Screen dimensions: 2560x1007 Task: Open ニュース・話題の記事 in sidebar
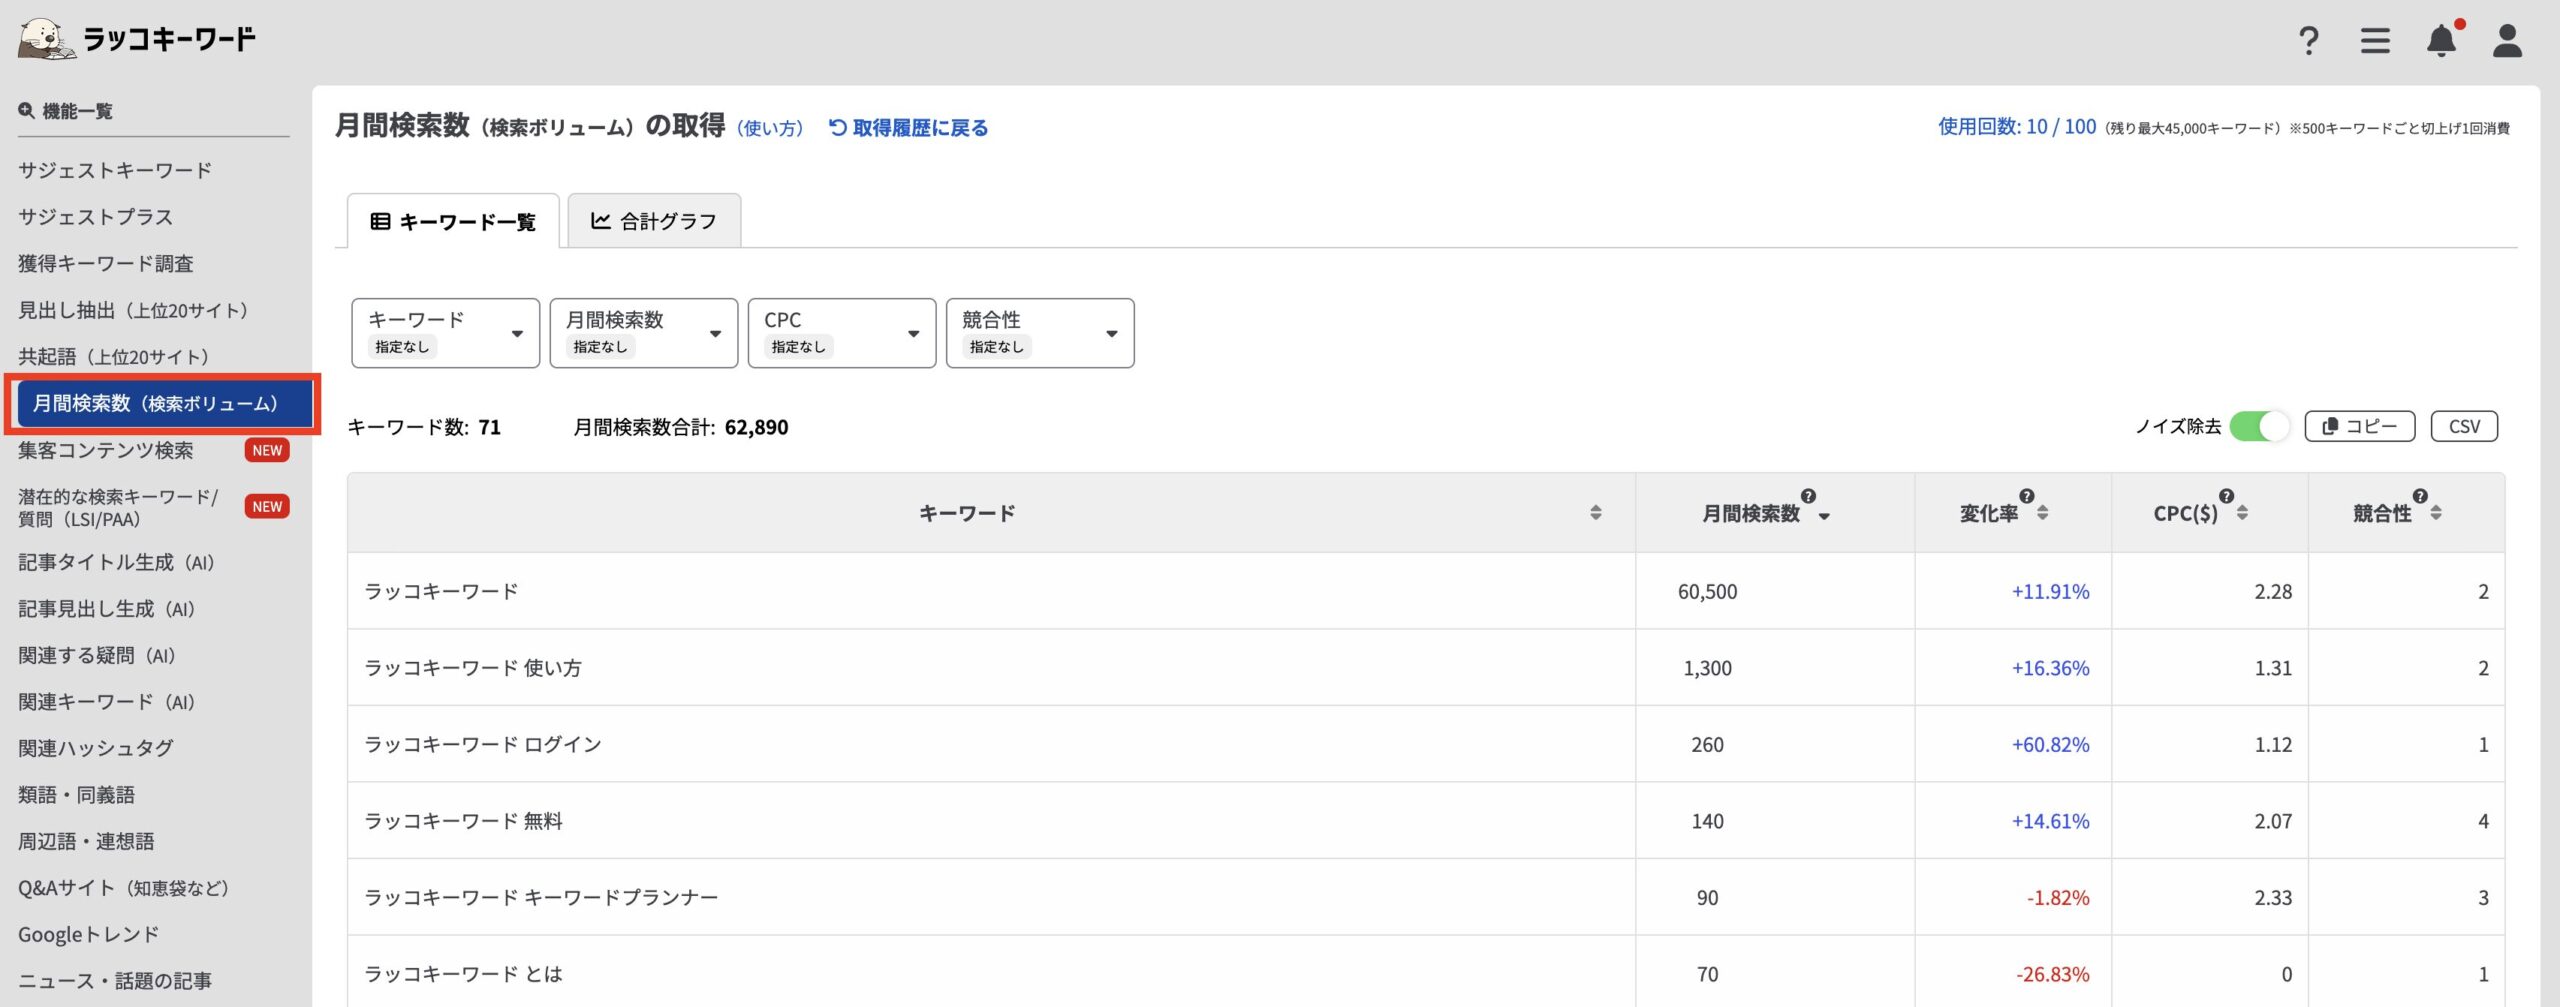tap(115, 981)
